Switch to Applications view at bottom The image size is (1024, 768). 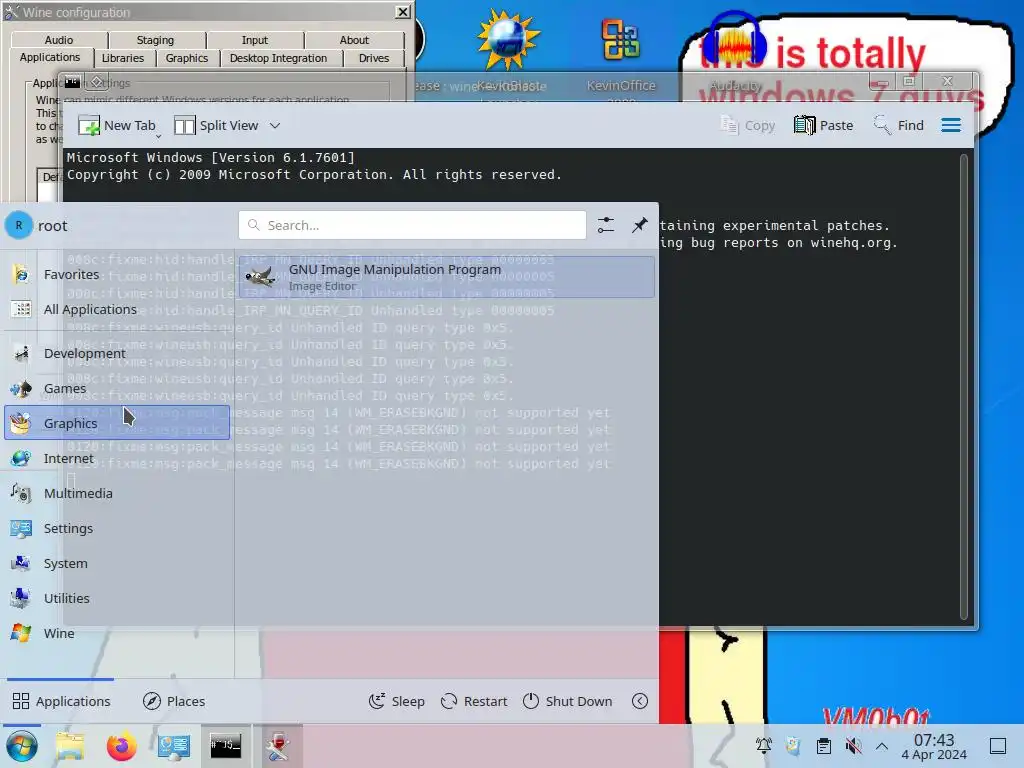61,701
